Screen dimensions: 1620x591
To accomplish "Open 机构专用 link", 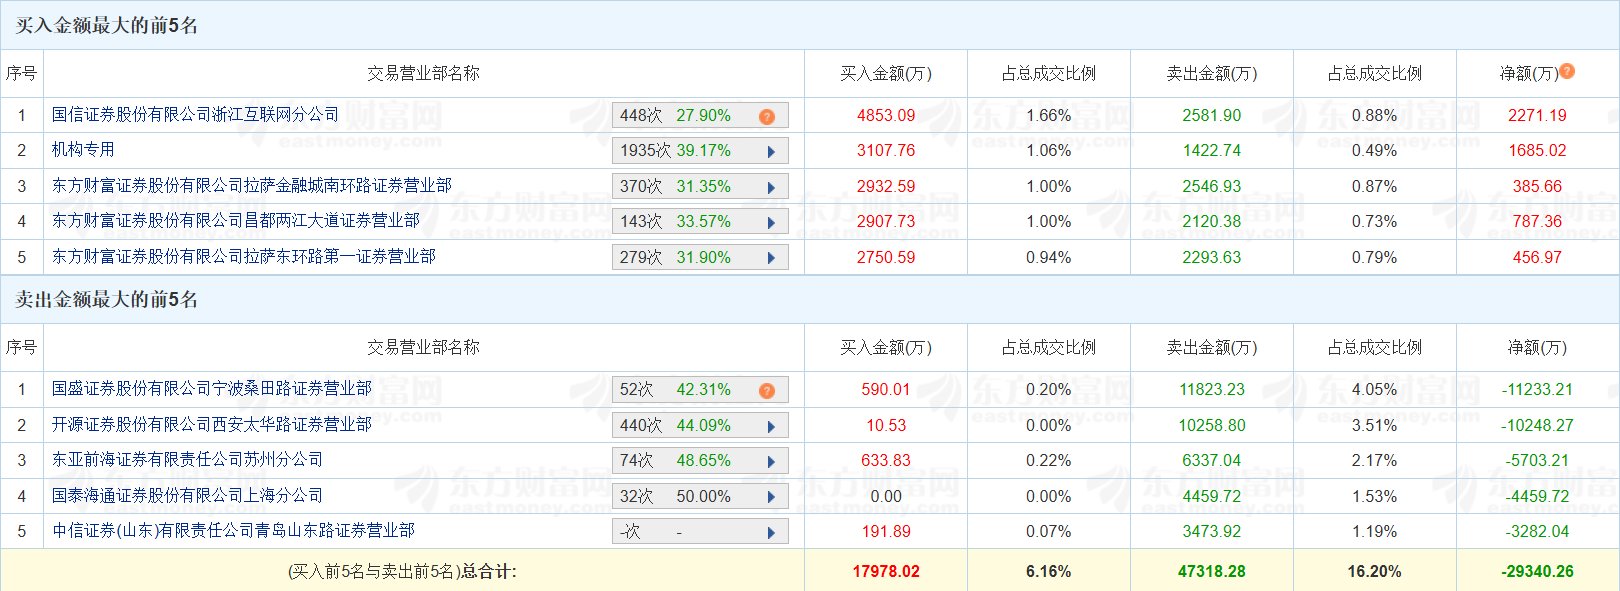I will [x=83, y=150].
